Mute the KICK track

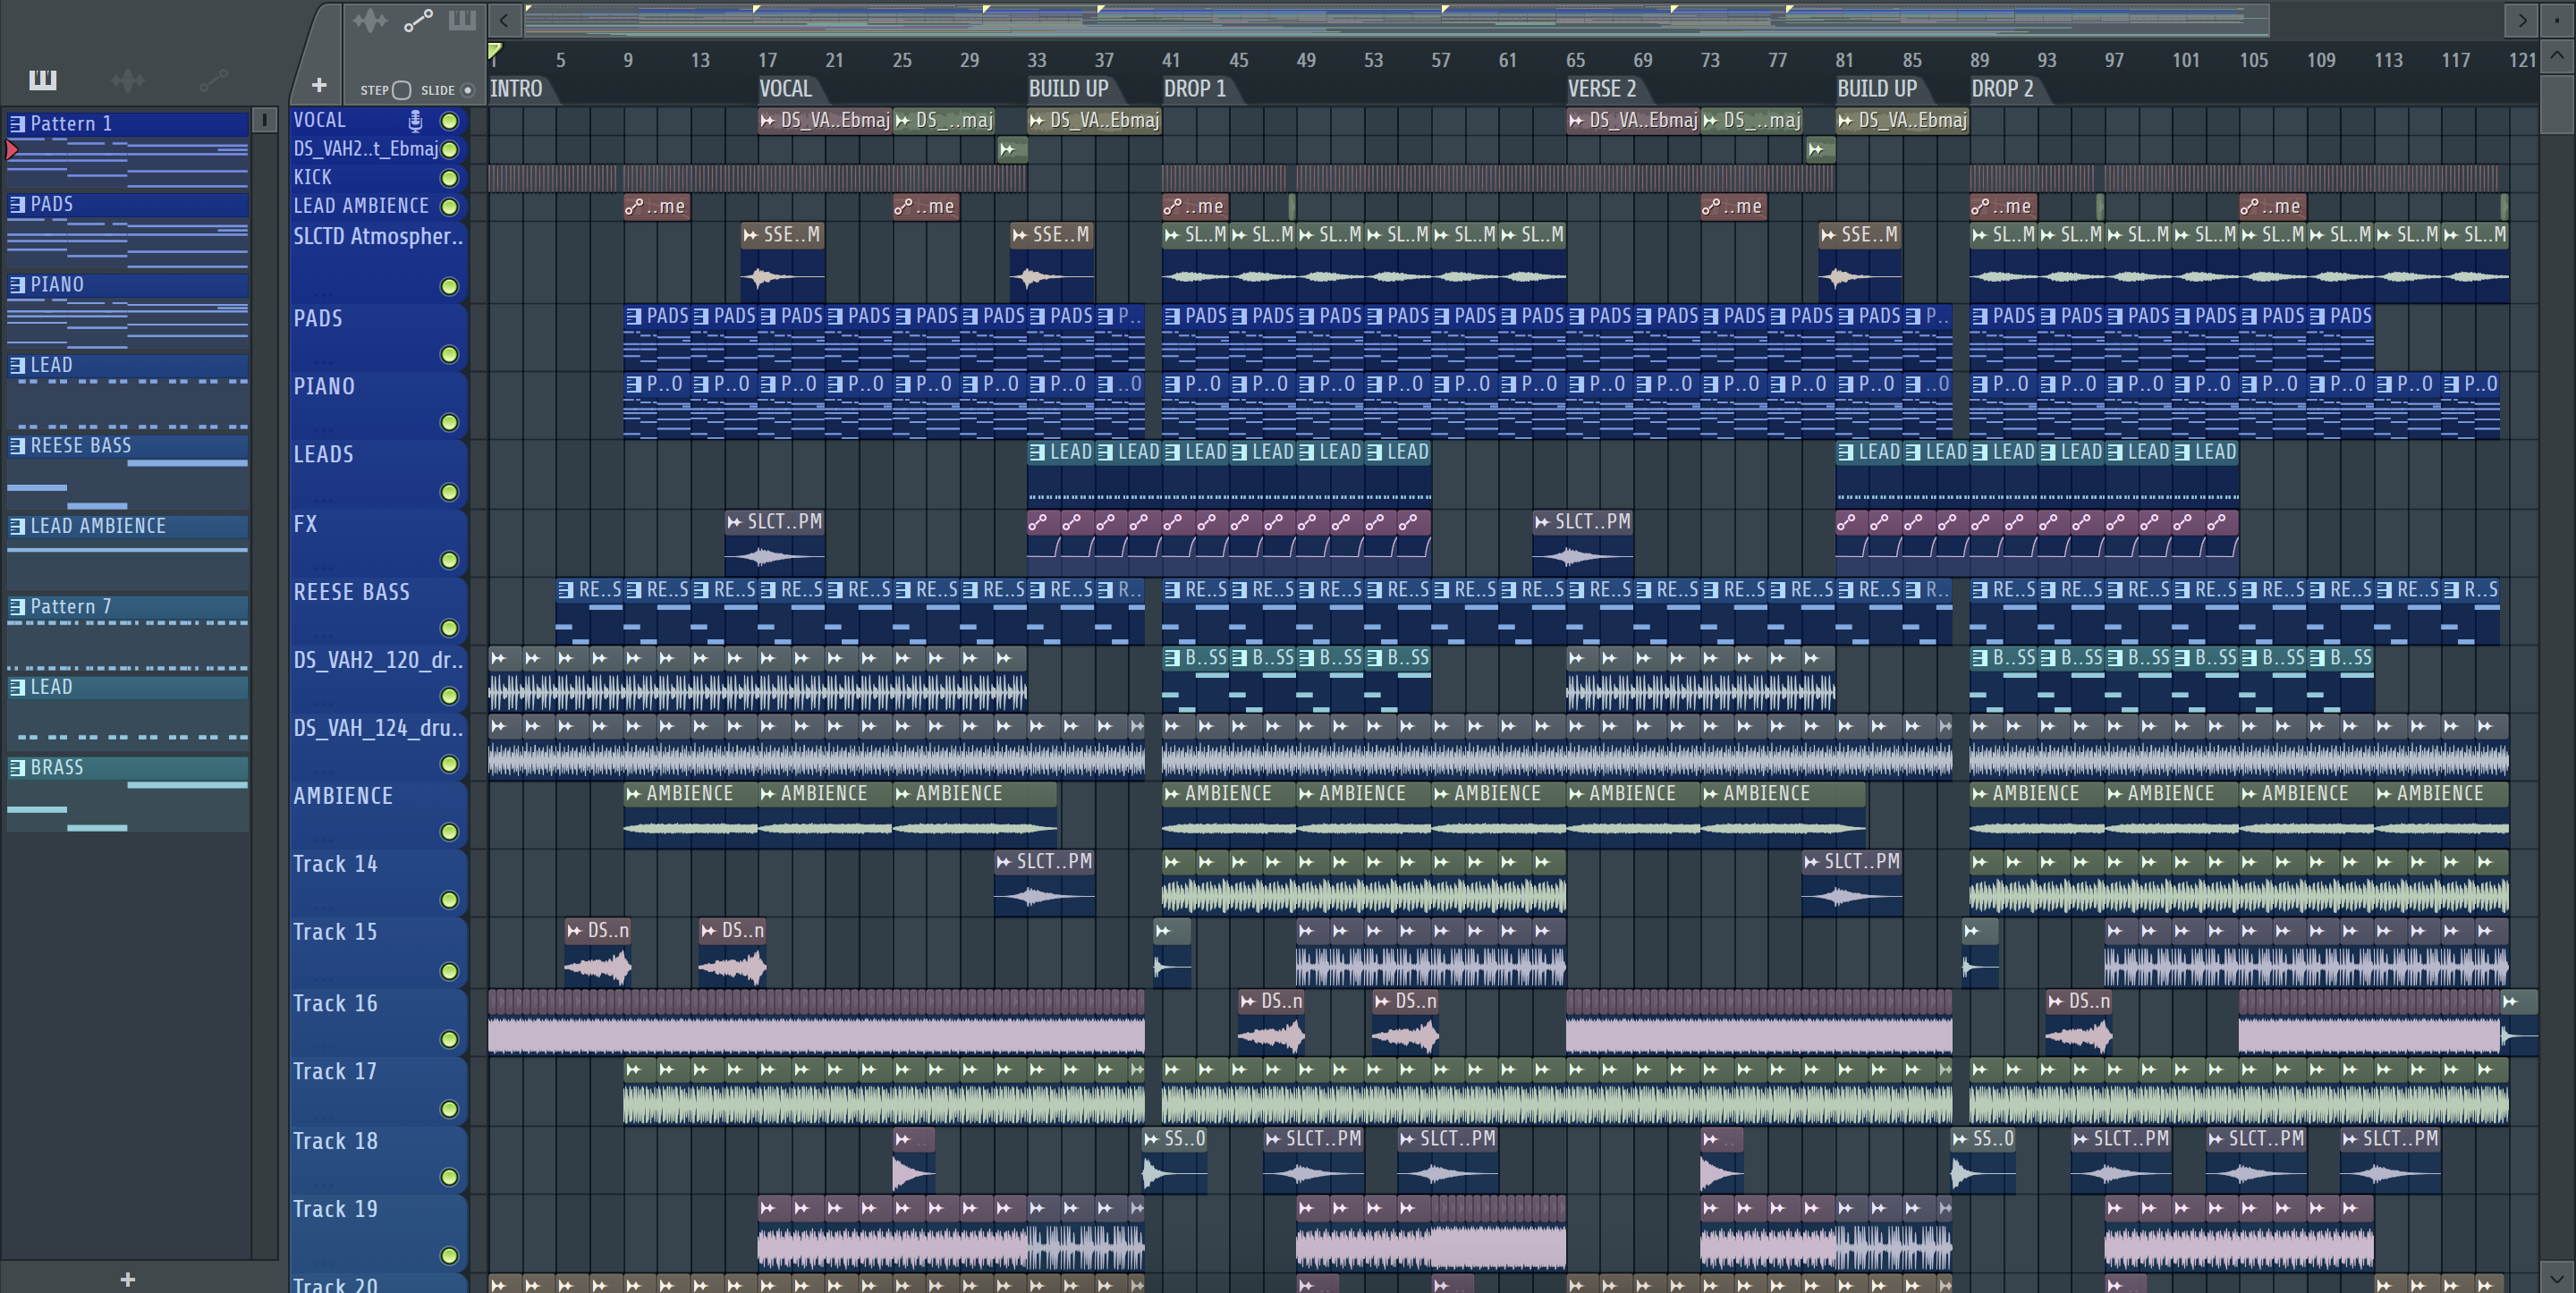click(x=450, y=178)
